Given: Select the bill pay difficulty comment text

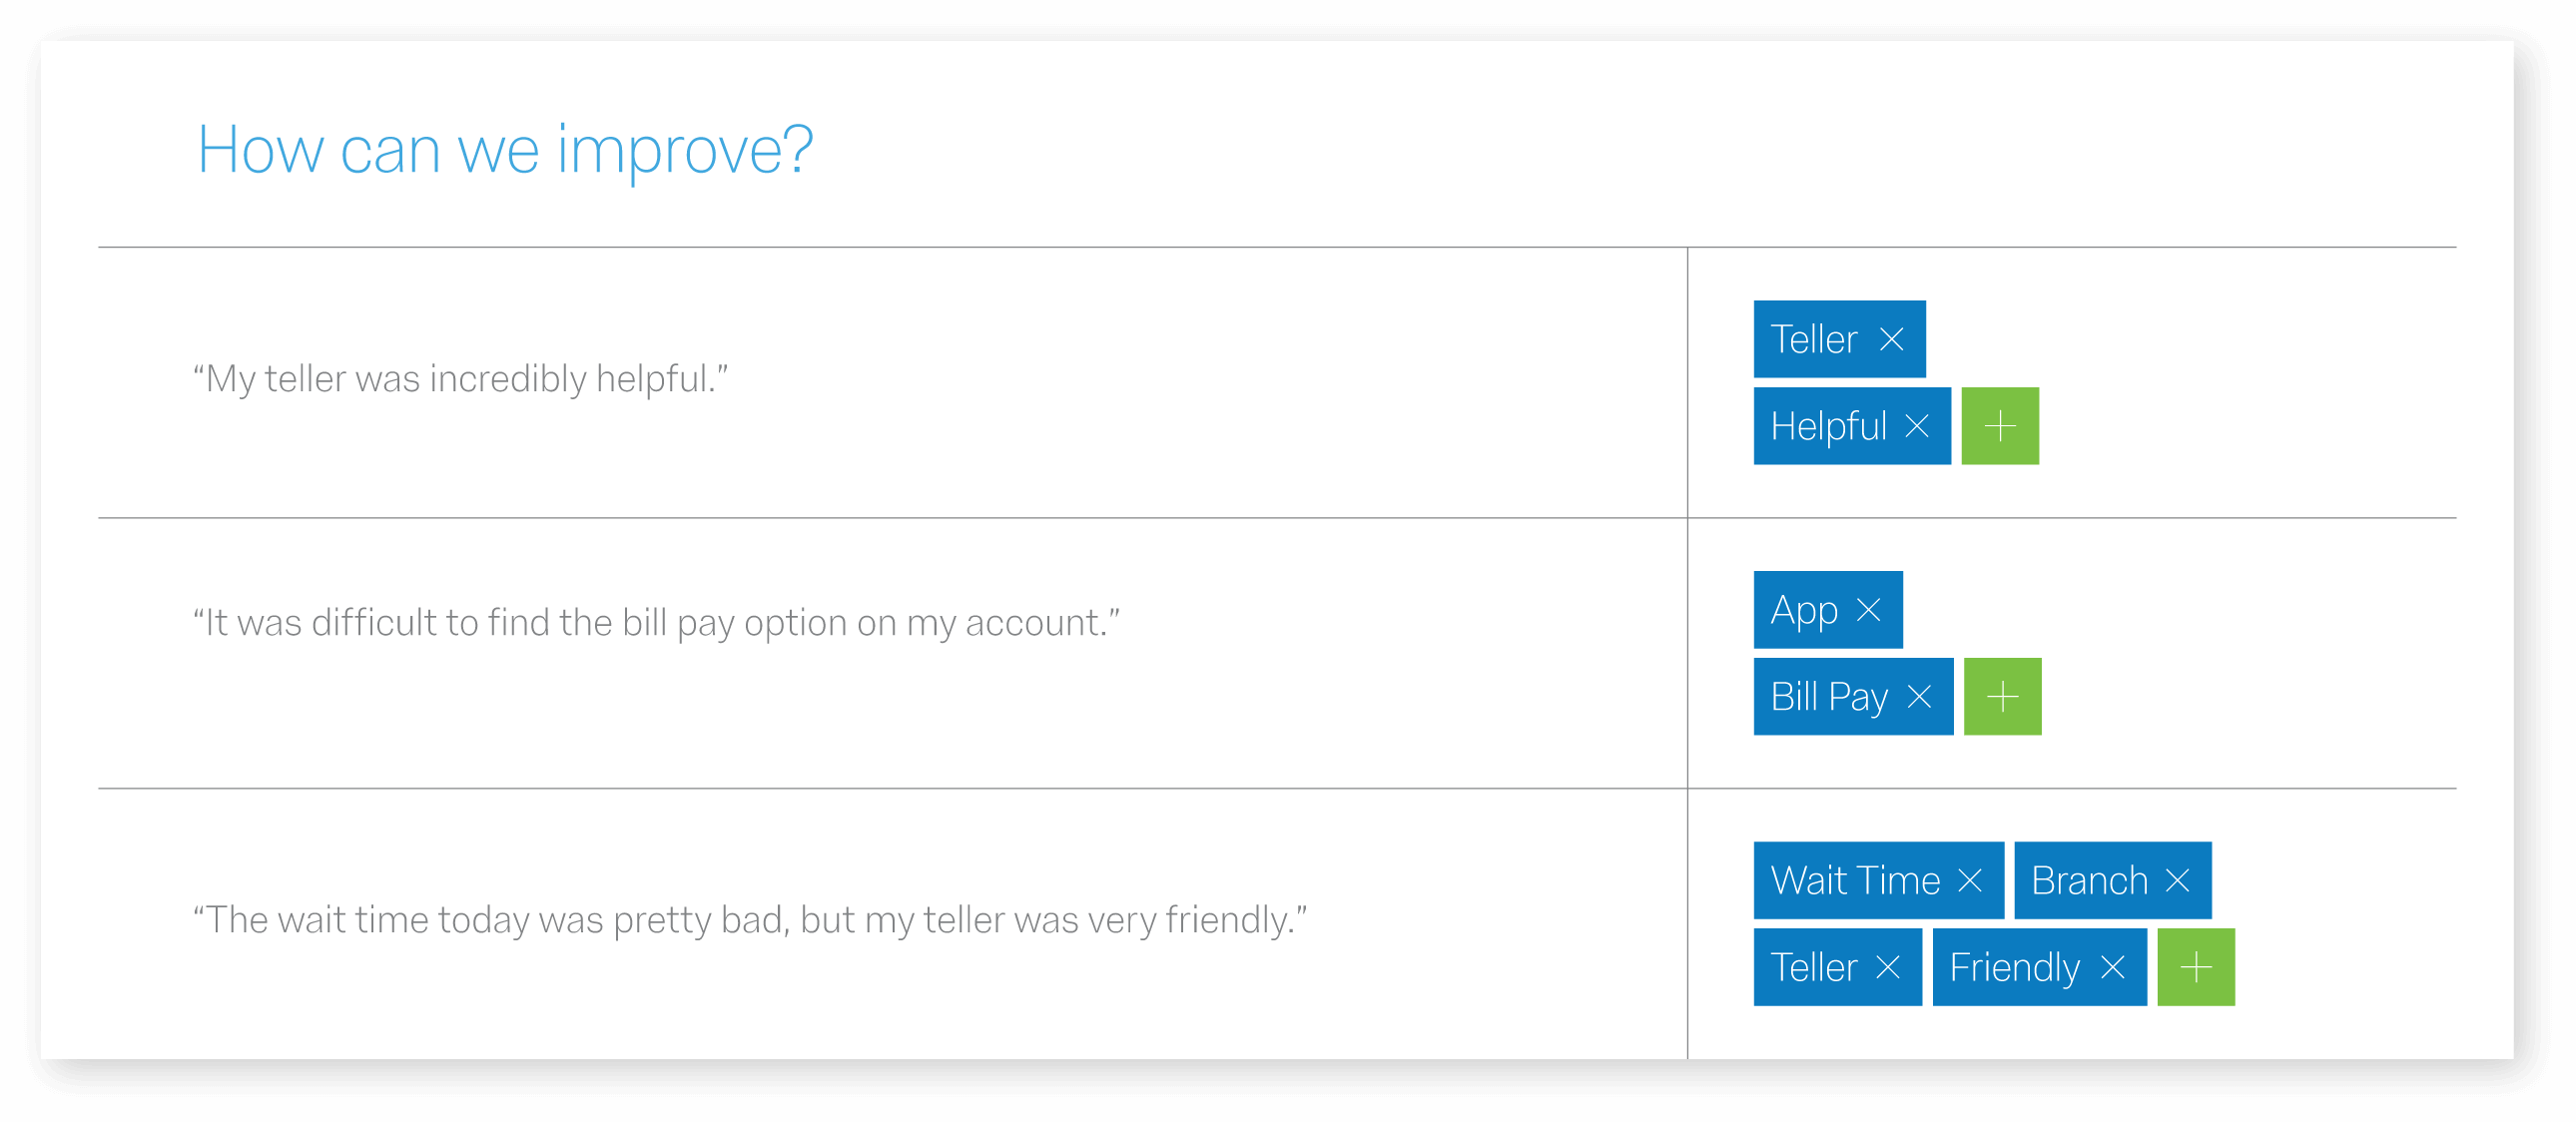Looking at the screenshot, I should tap(656, 623).
